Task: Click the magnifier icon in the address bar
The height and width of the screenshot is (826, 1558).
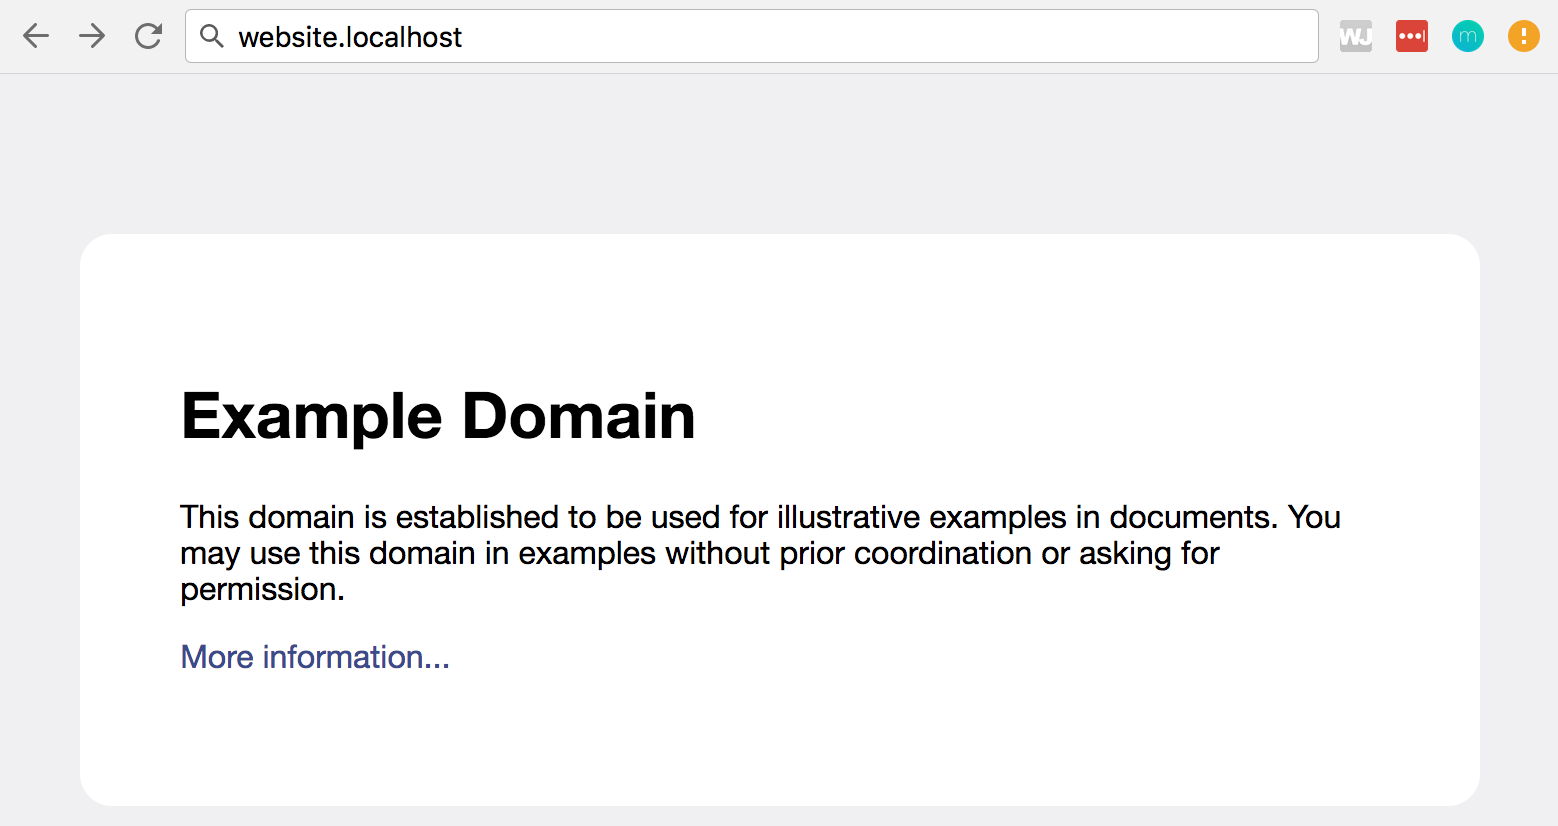Action: click(x=211, y=37)
